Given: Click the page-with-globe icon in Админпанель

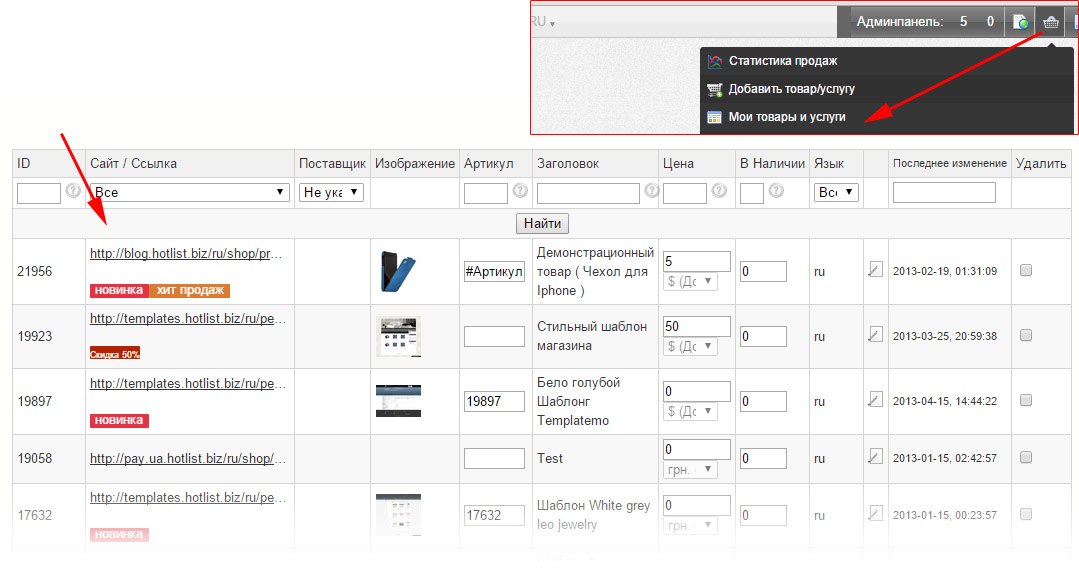Looking at the screenshot, I should [1020, 21].
